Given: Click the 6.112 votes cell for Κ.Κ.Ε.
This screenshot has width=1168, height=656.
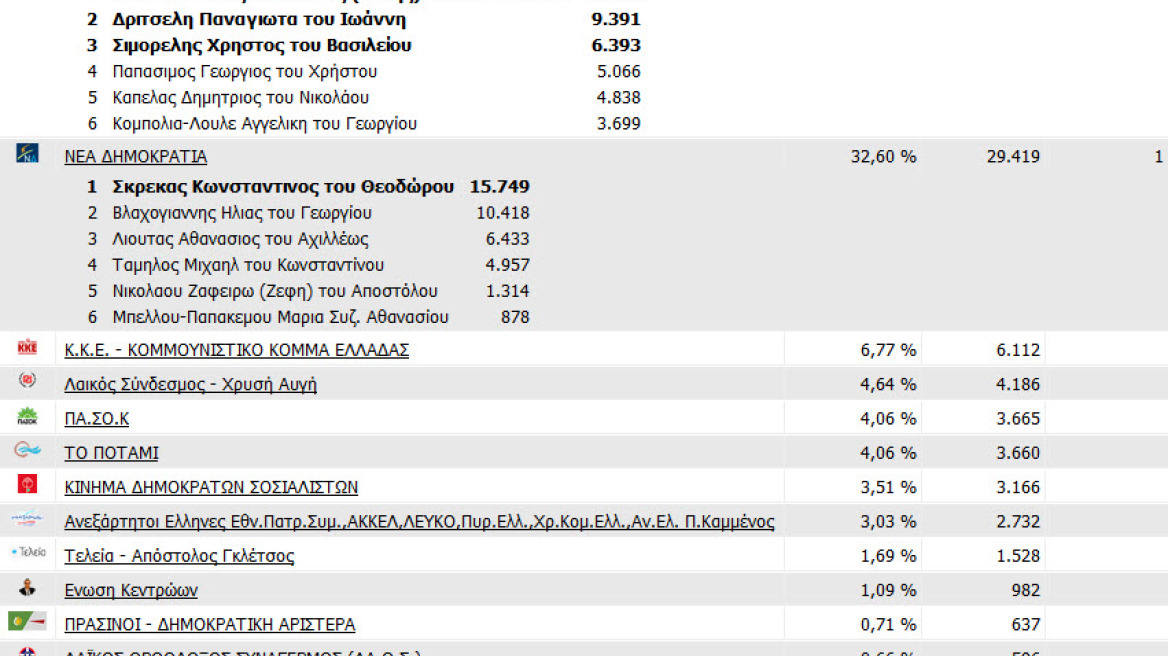Looking at the screenshot, I should click(x=1018, y=350).
